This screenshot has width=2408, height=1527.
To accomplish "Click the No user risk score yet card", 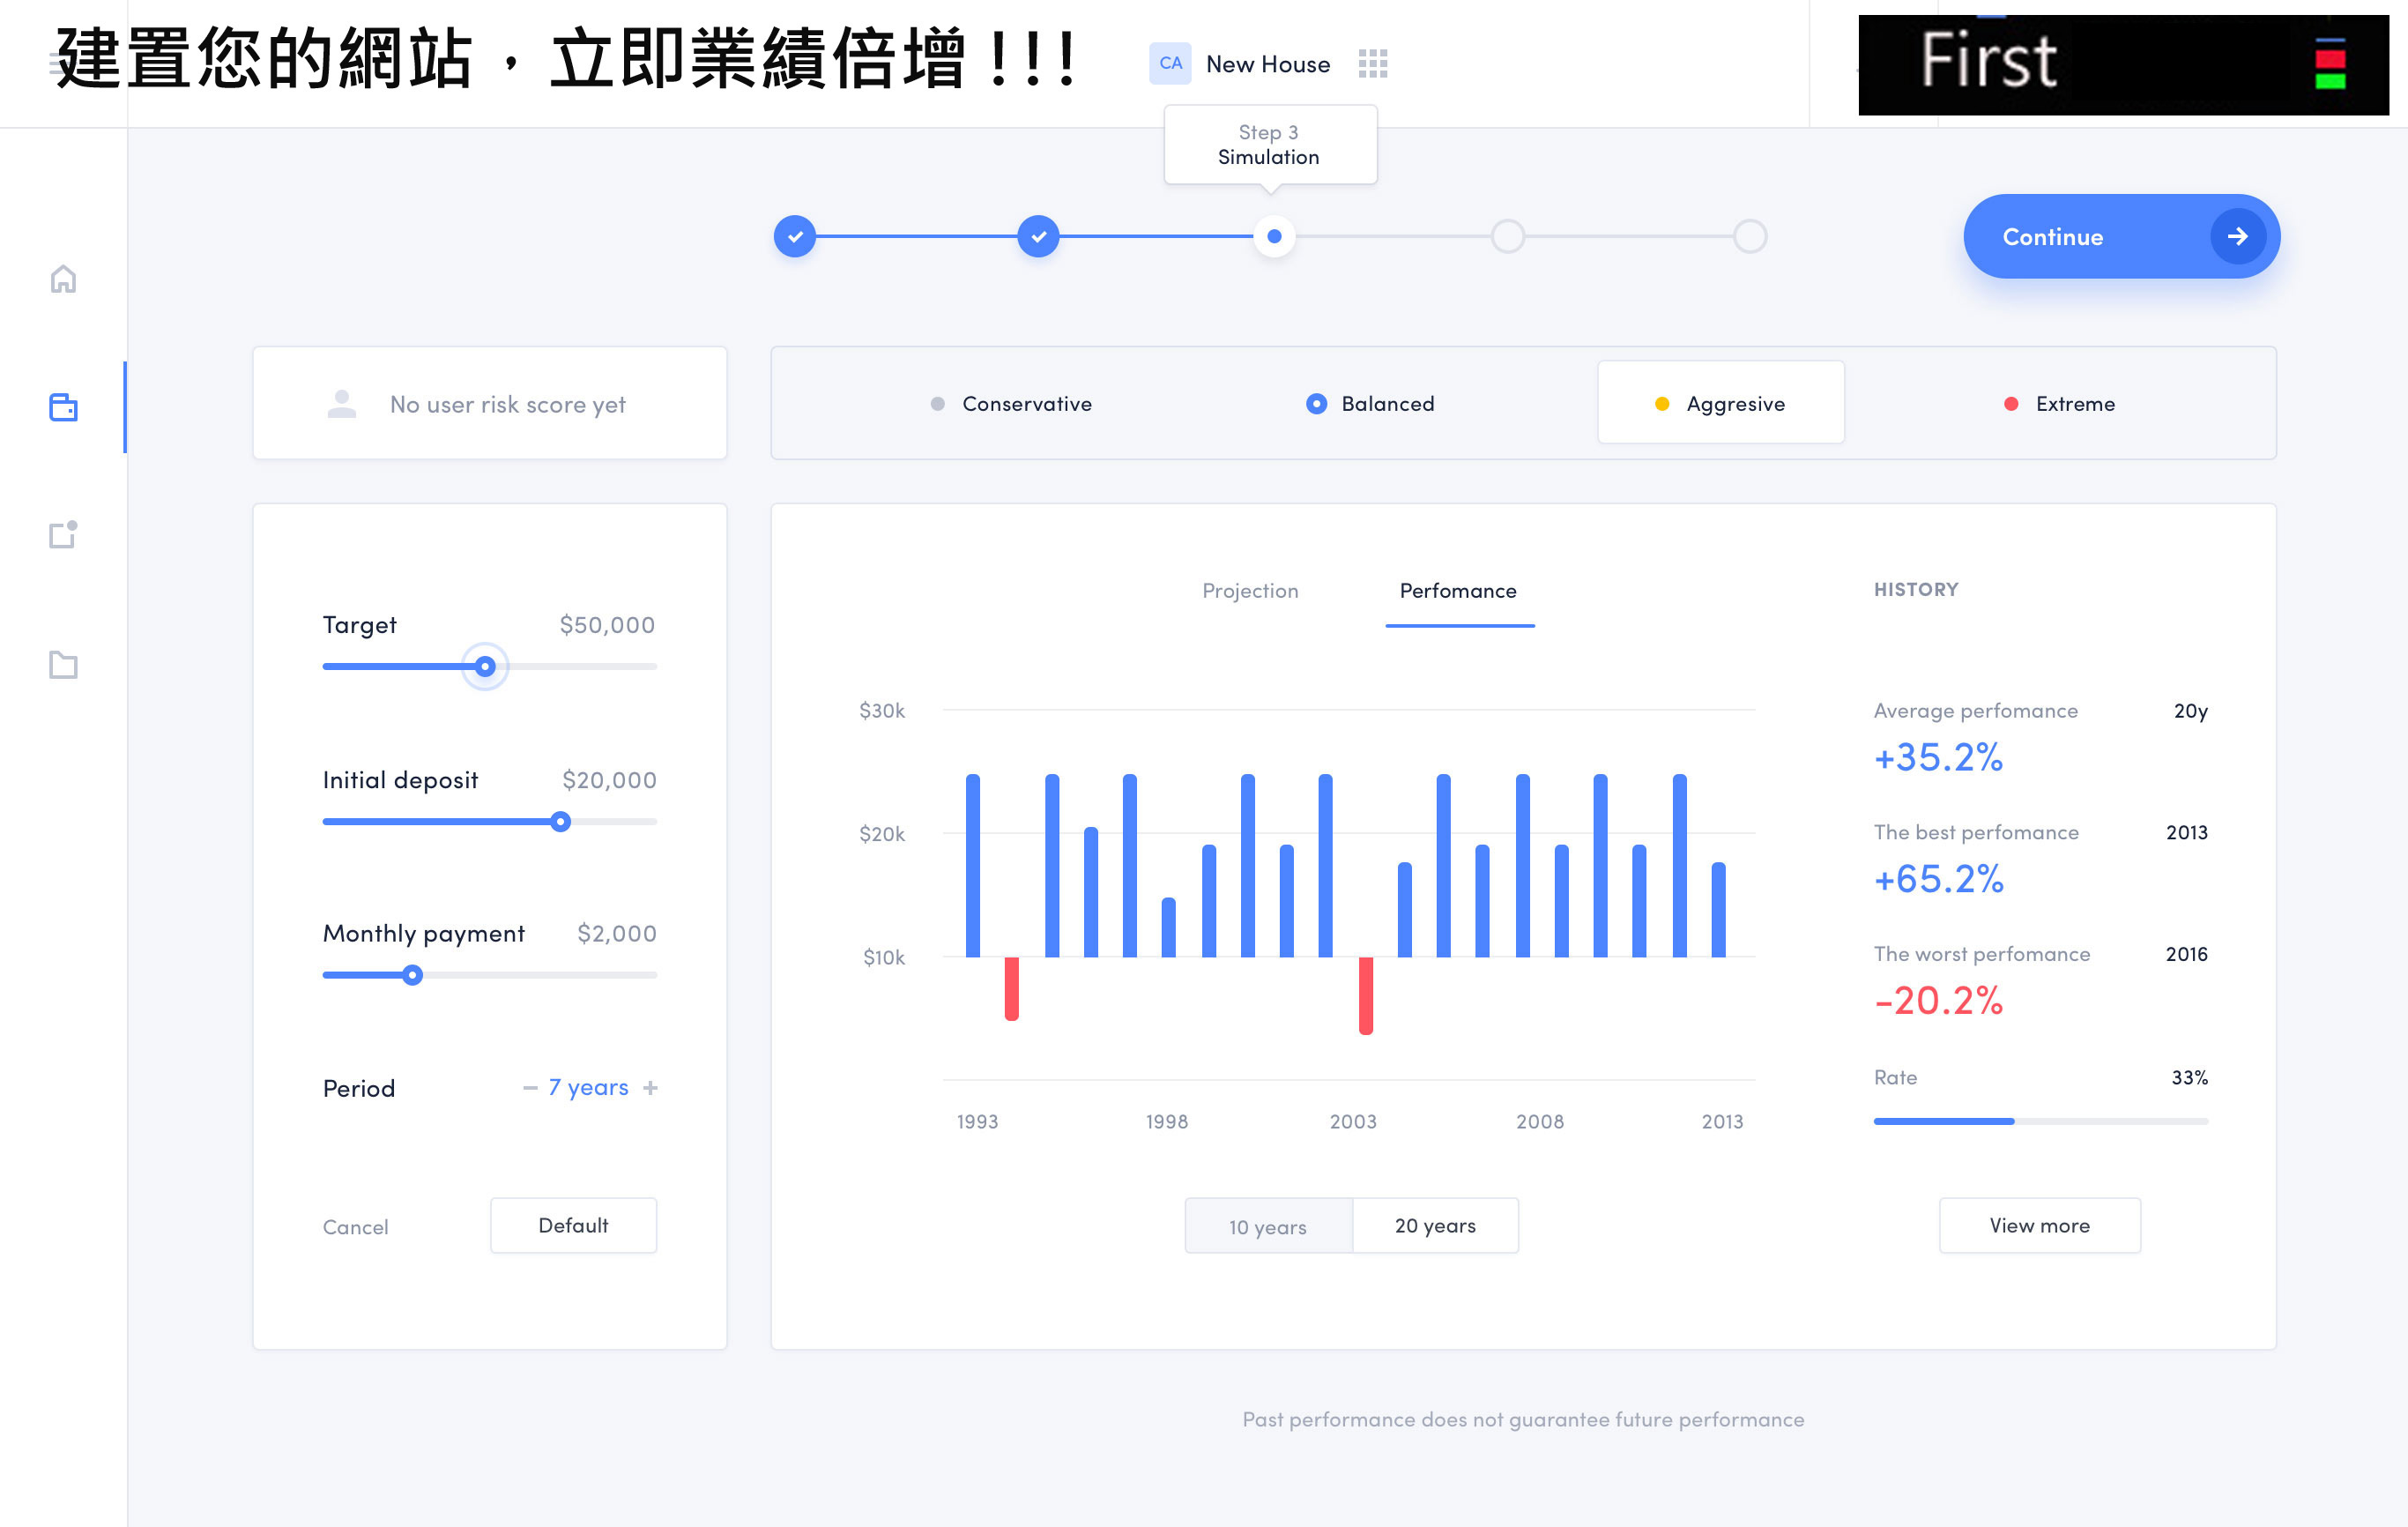I will pos(490,403).
